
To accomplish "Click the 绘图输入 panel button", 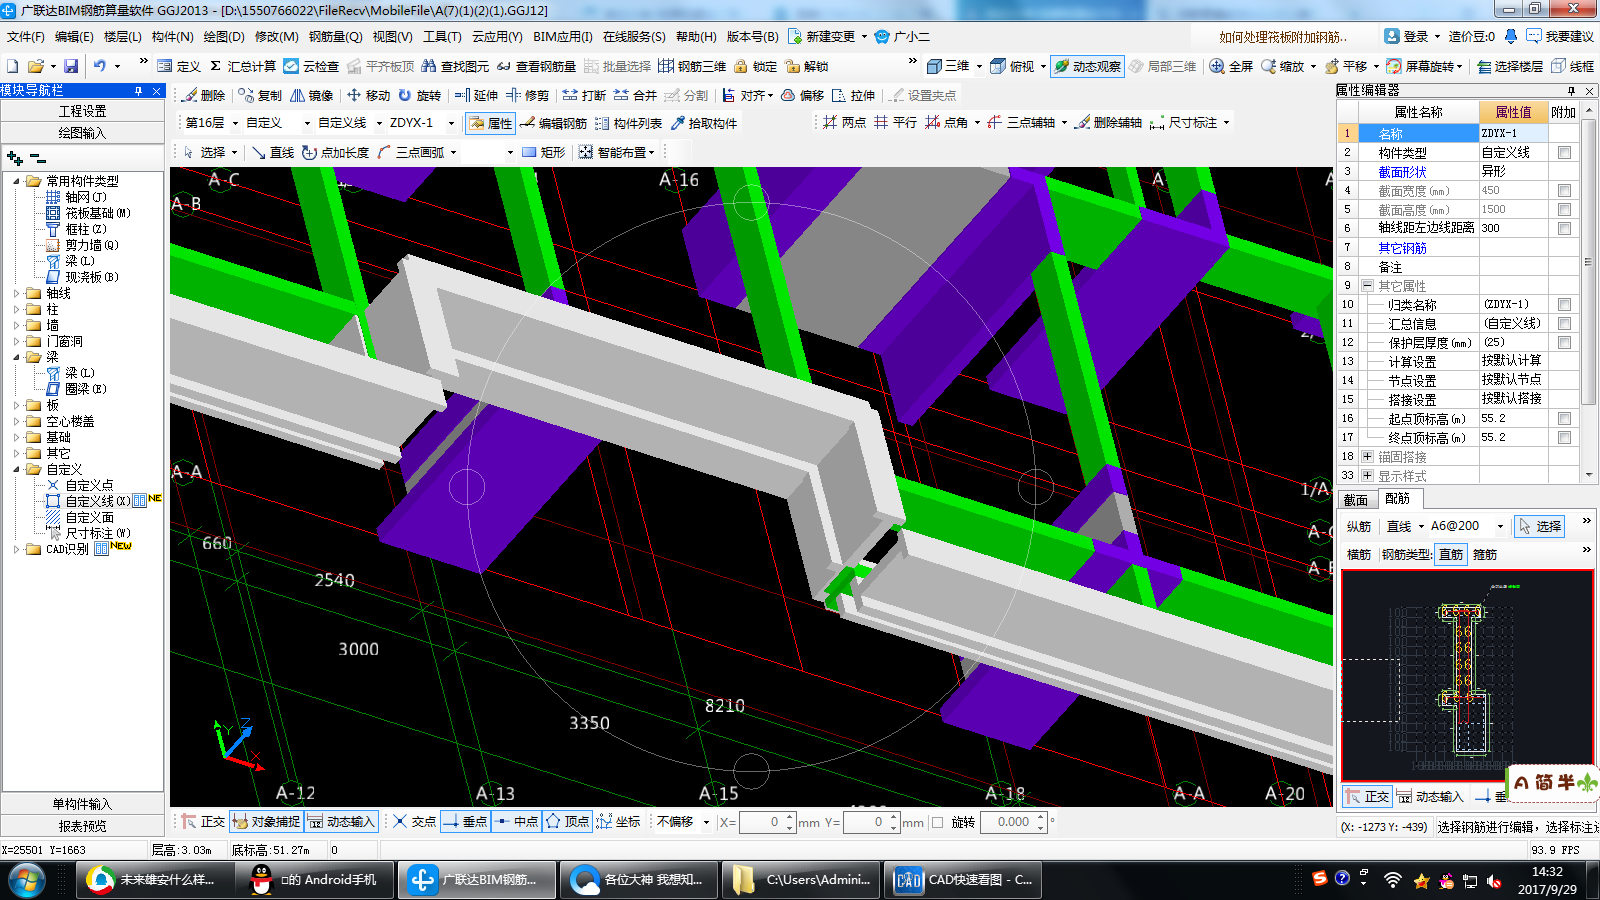I will (82, 132).
